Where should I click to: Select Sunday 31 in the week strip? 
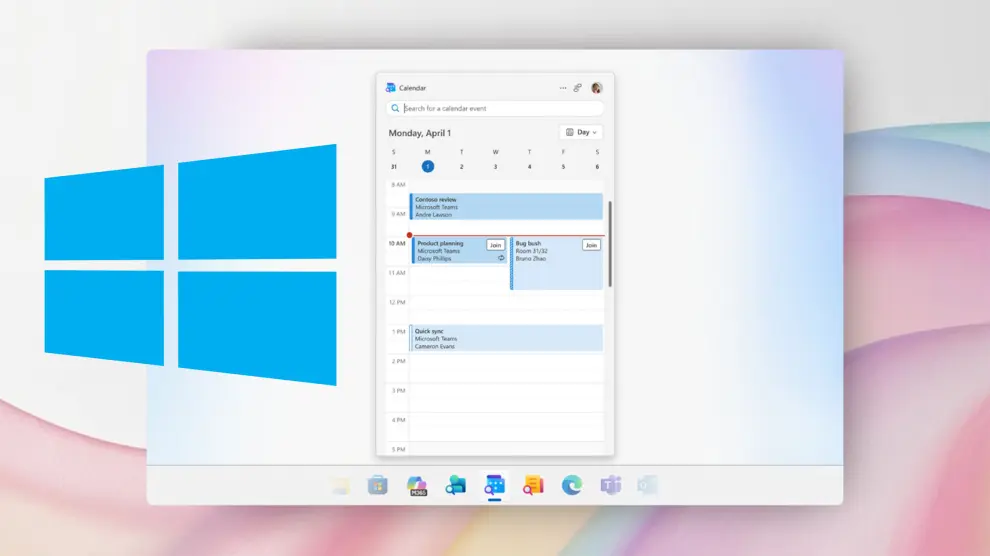point(394,167)
